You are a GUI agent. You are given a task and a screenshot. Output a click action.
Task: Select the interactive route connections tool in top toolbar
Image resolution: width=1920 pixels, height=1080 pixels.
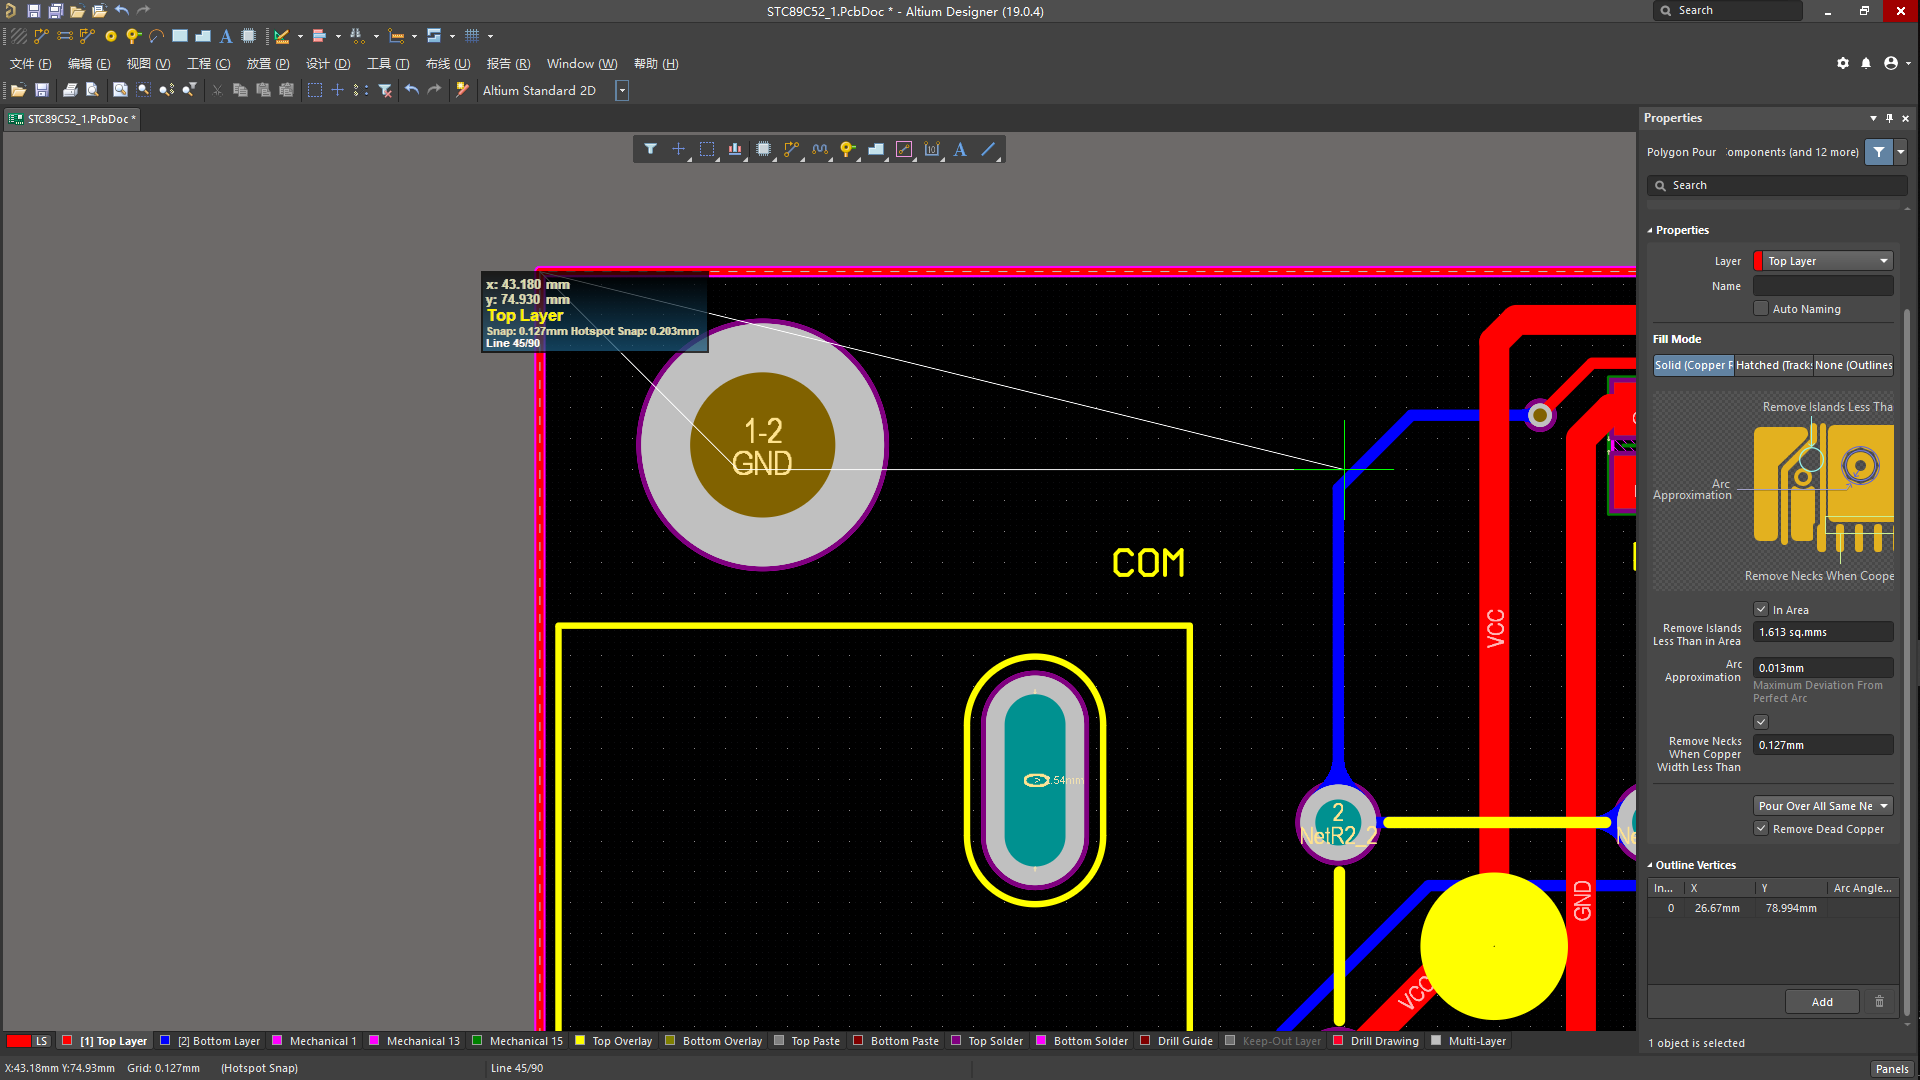coord(41,36)
